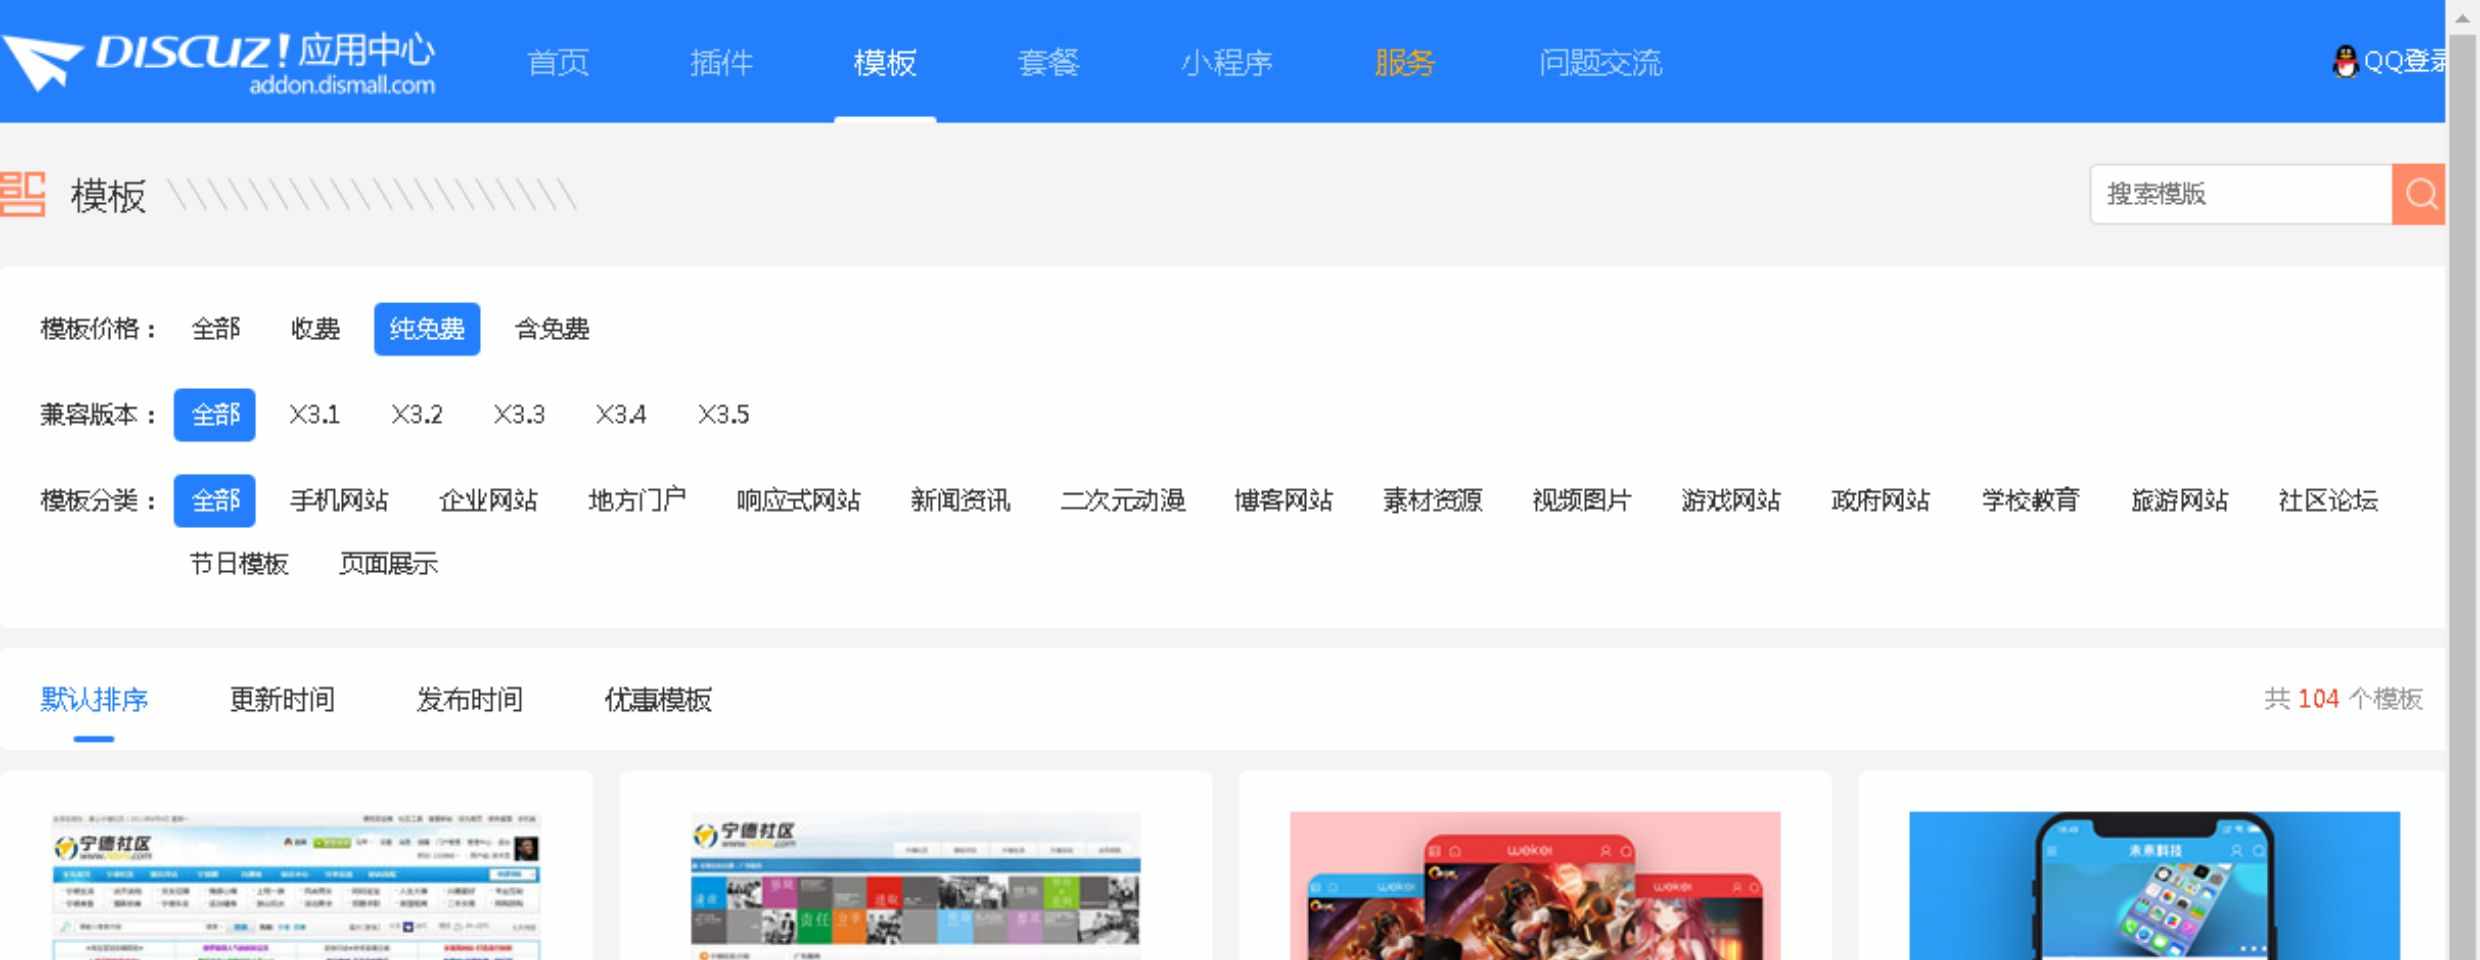Click the scrollbar up arrow

2463,16
